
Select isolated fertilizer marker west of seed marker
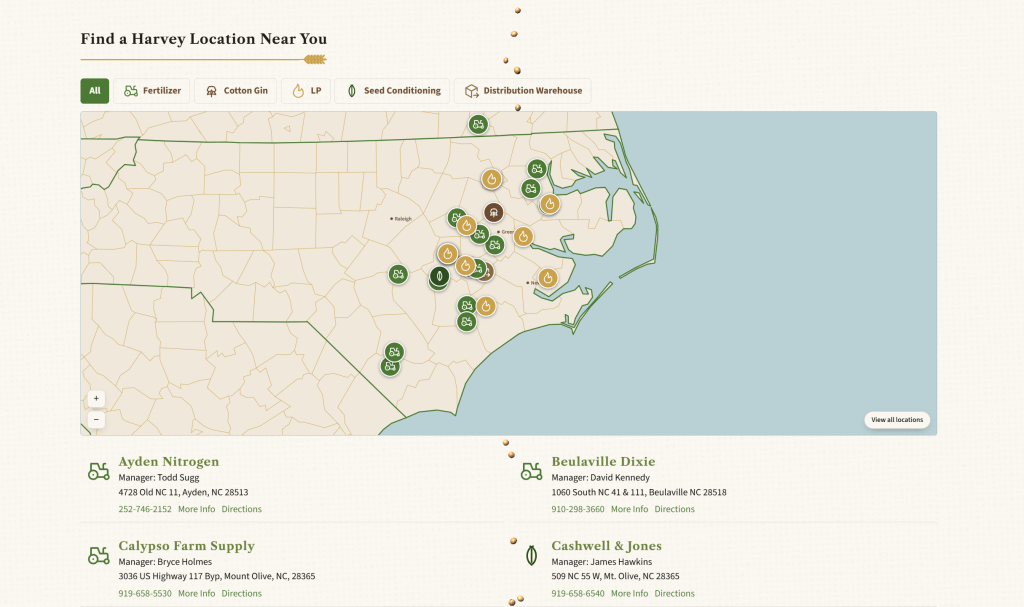[x=398, y=274]
